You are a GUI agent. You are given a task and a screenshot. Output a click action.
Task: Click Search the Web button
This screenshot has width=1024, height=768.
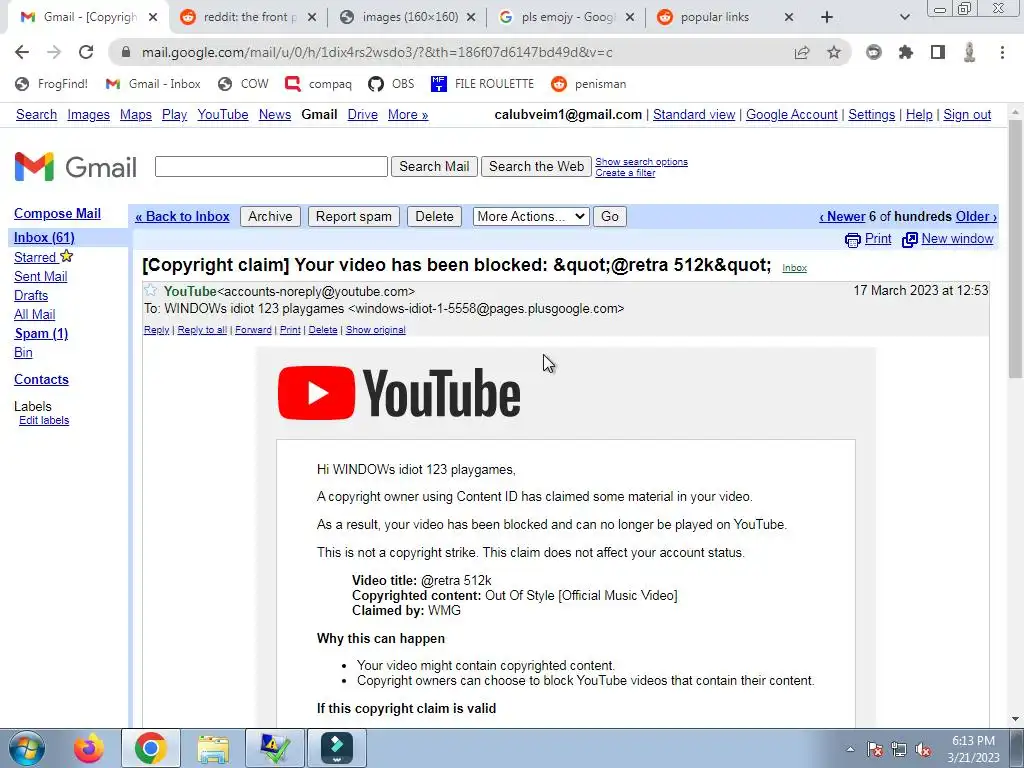pos(537,167)
